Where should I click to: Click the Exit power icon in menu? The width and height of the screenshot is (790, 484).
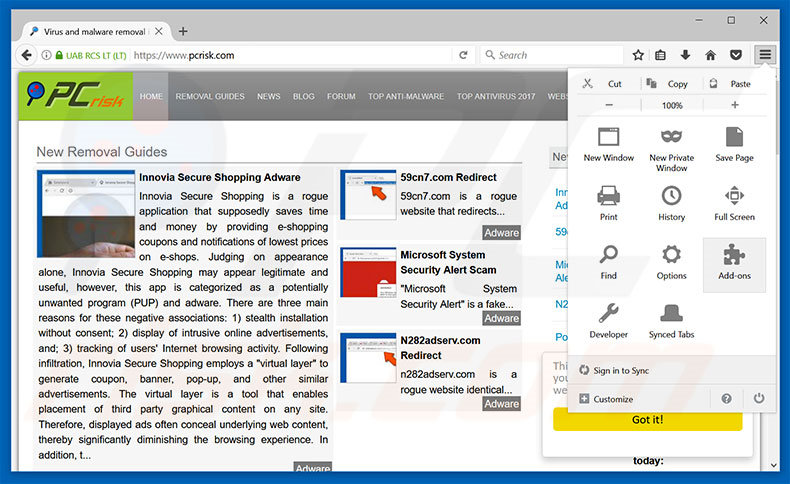click(x=759, y=398)
